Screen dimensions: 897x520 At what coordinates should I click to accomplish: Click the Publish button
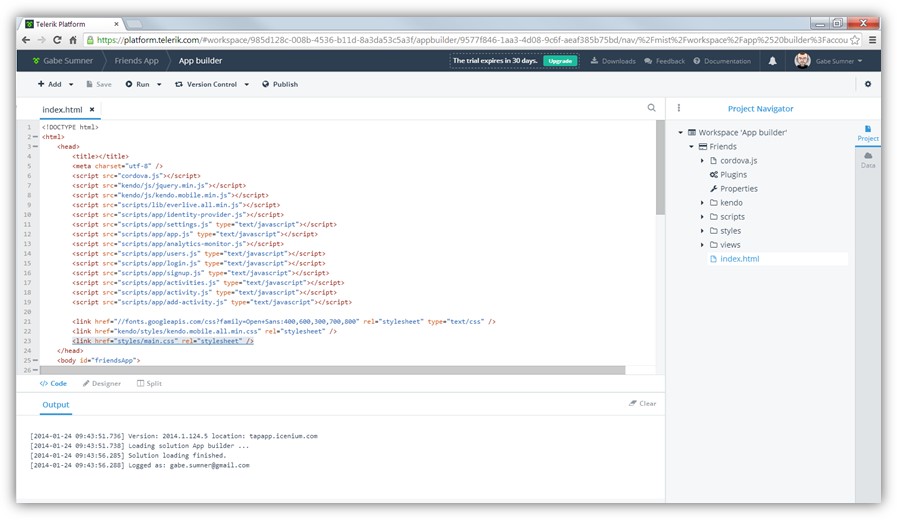280,84
